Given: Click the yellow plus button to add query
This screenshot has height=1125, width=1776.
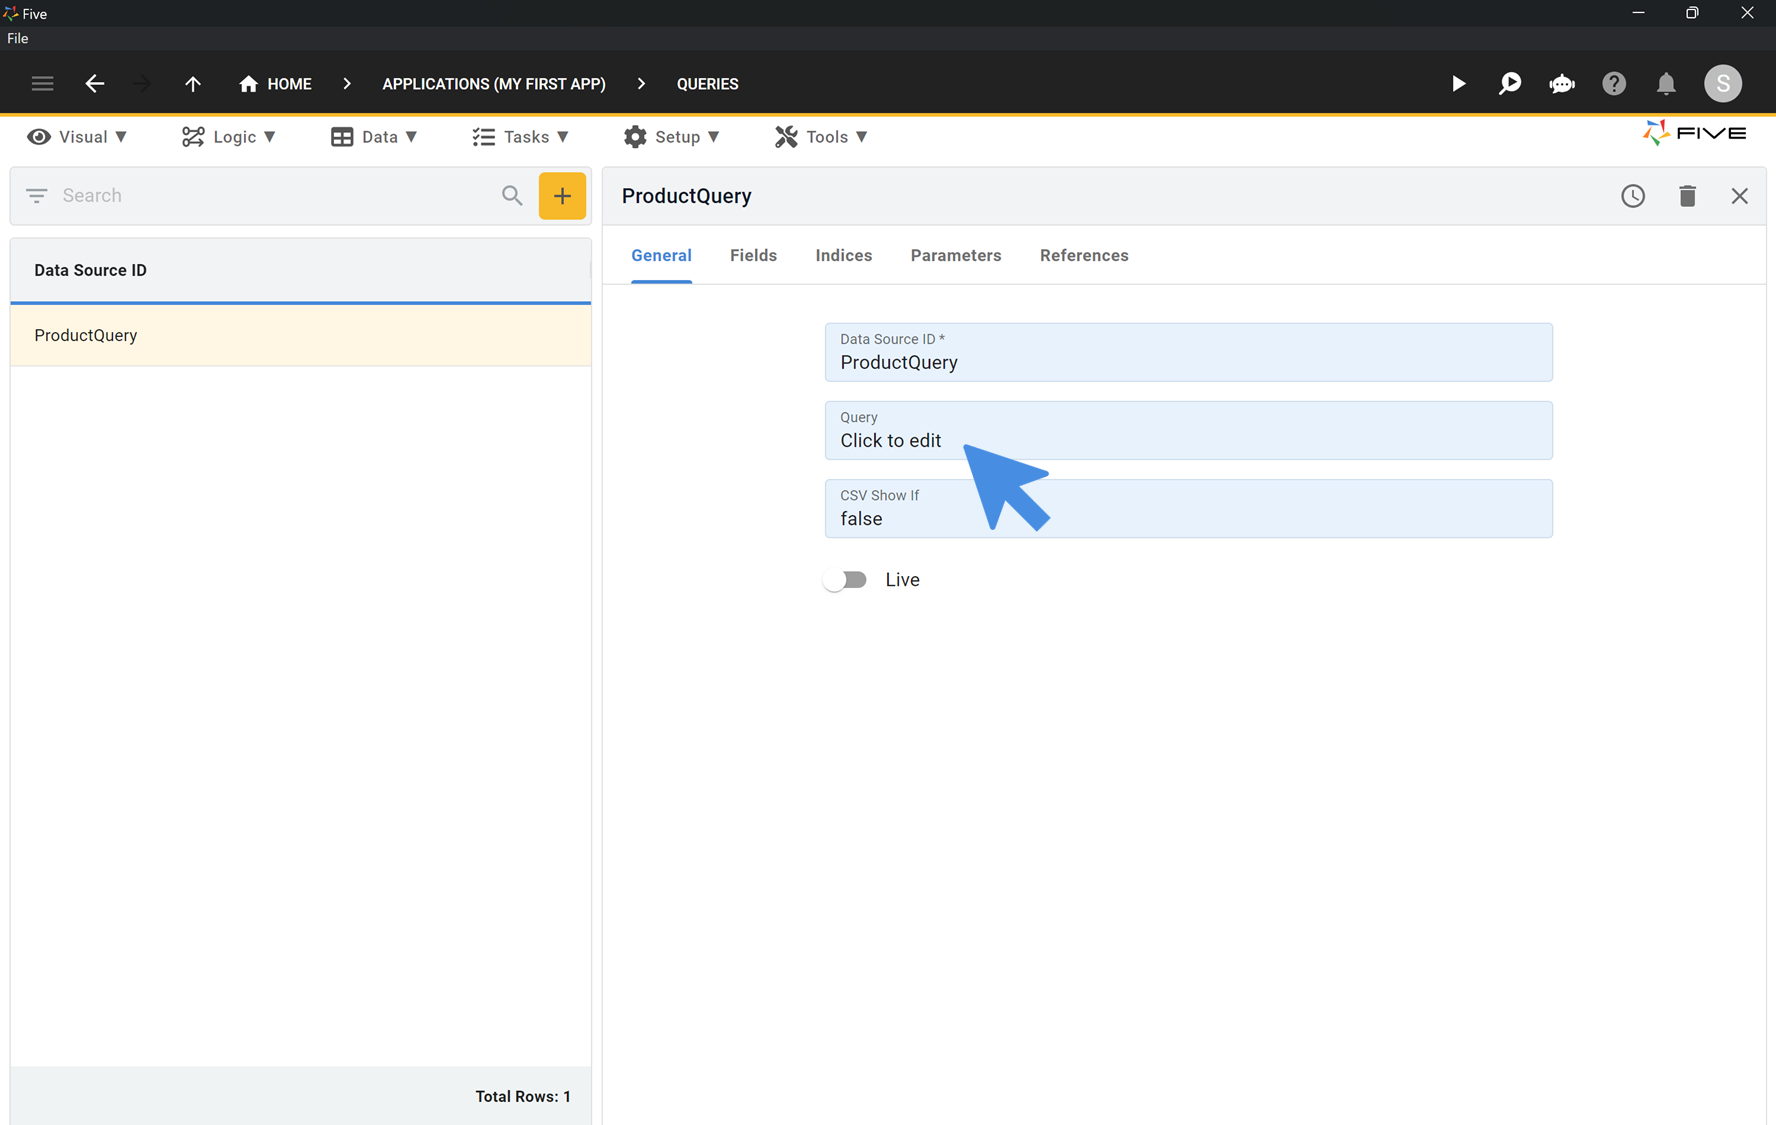Looking at the screenshot, I should point(562,196).
